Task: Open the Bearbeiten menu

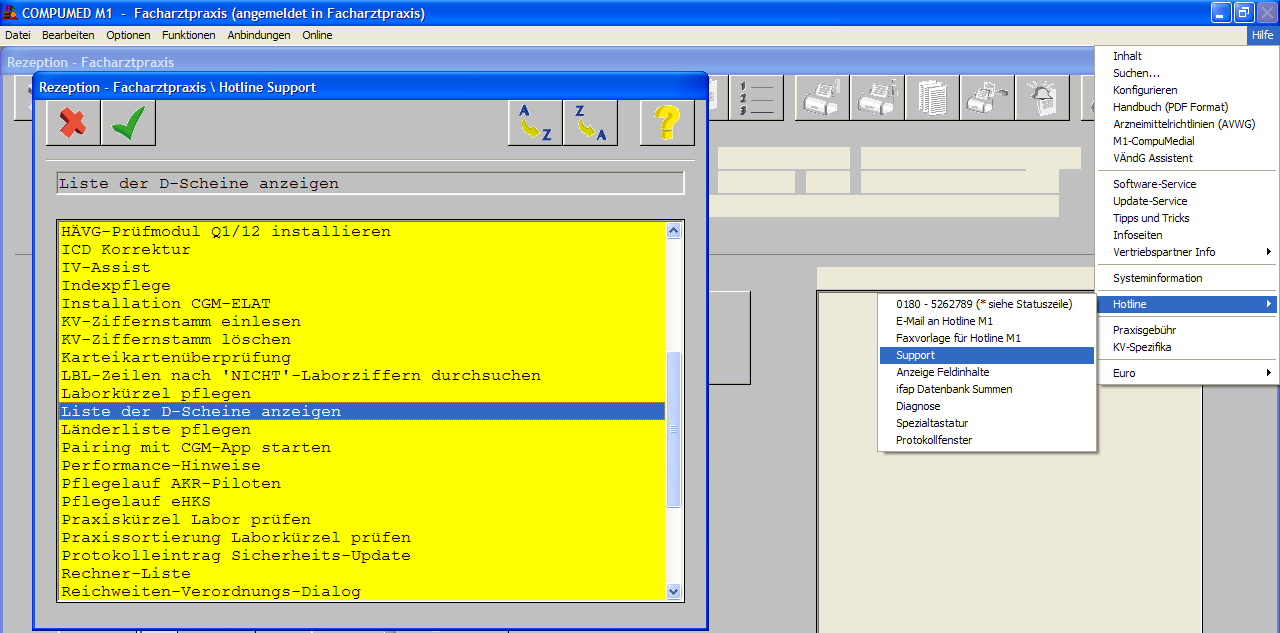Action: tap(68, 35)
